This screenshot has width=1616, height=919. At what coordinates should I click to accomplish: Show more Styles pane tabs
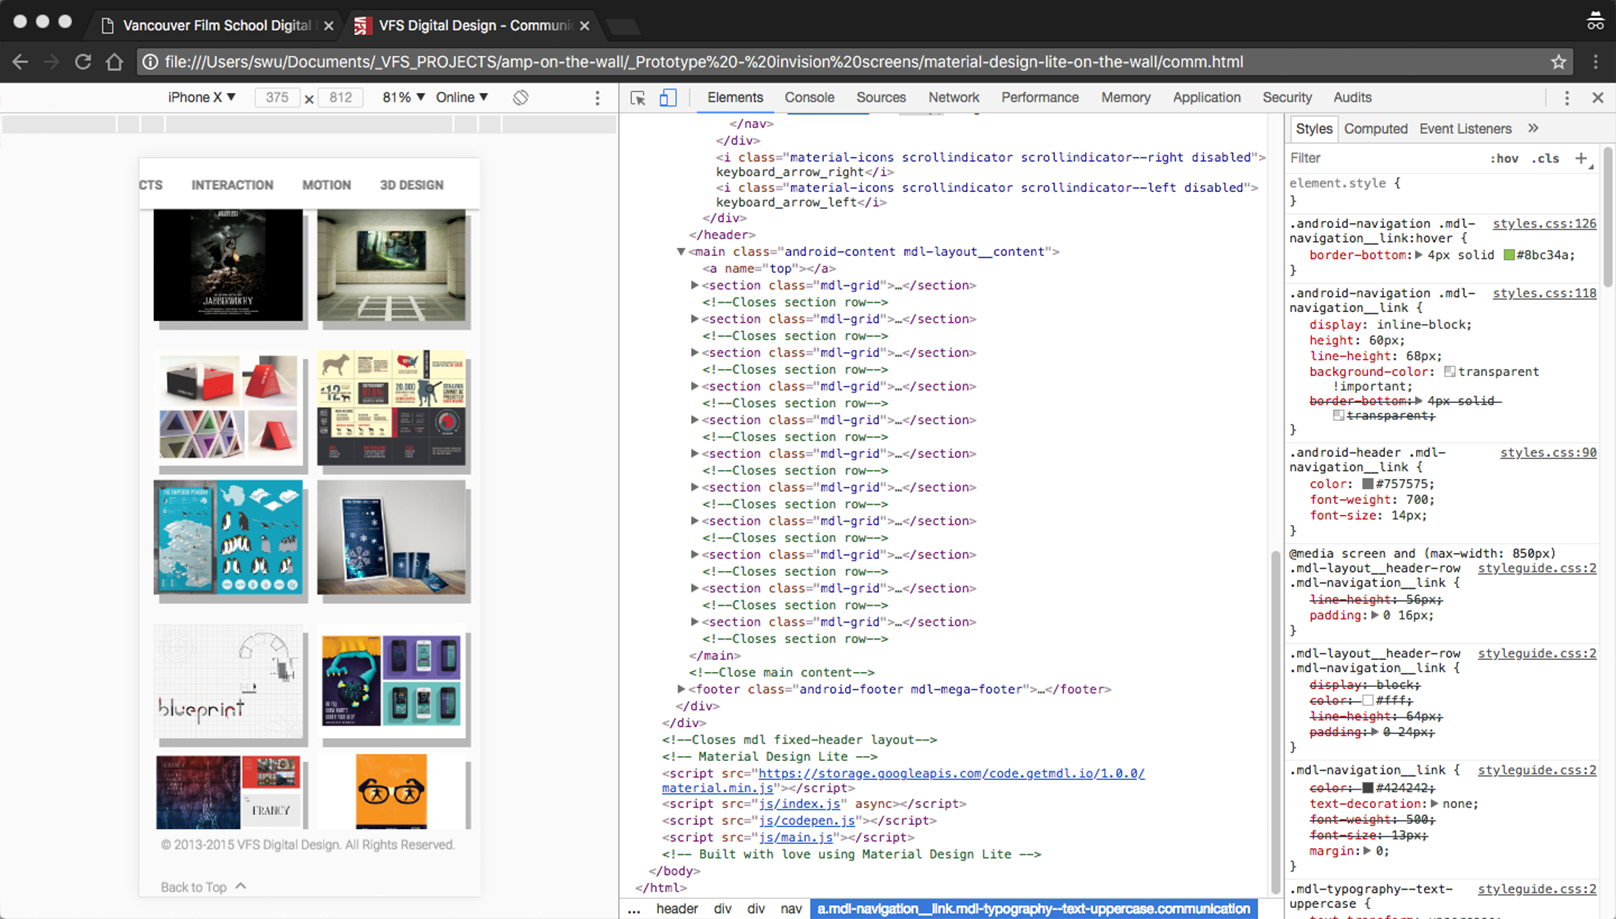tap(1533, 128)
